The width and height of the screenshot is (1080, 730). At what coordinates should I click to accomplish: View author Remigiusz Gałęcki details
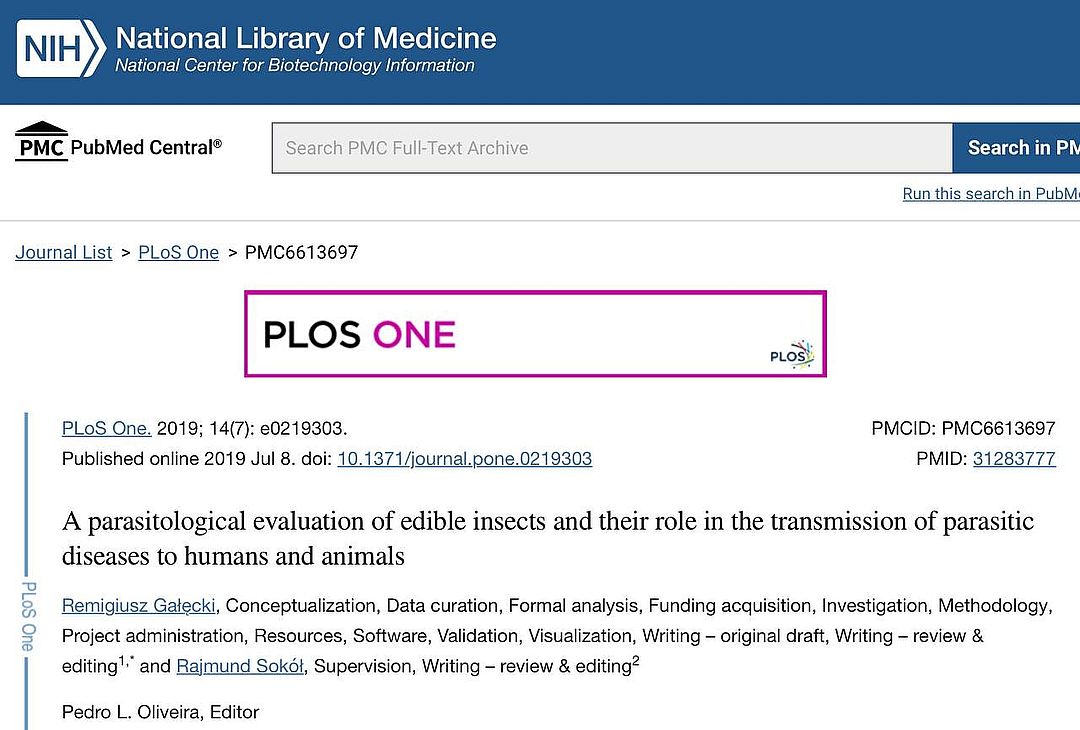point(140,605)
